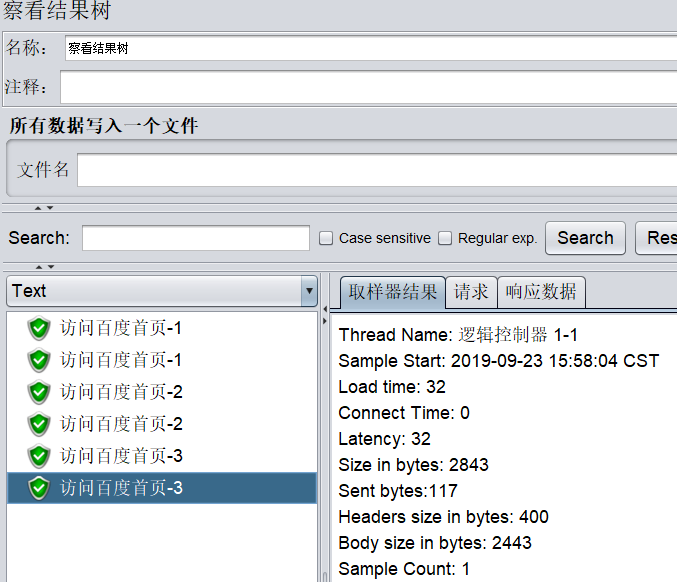Show the 响应数据 tab
This screenshot has width=677, height=582.
pos(541,292)
